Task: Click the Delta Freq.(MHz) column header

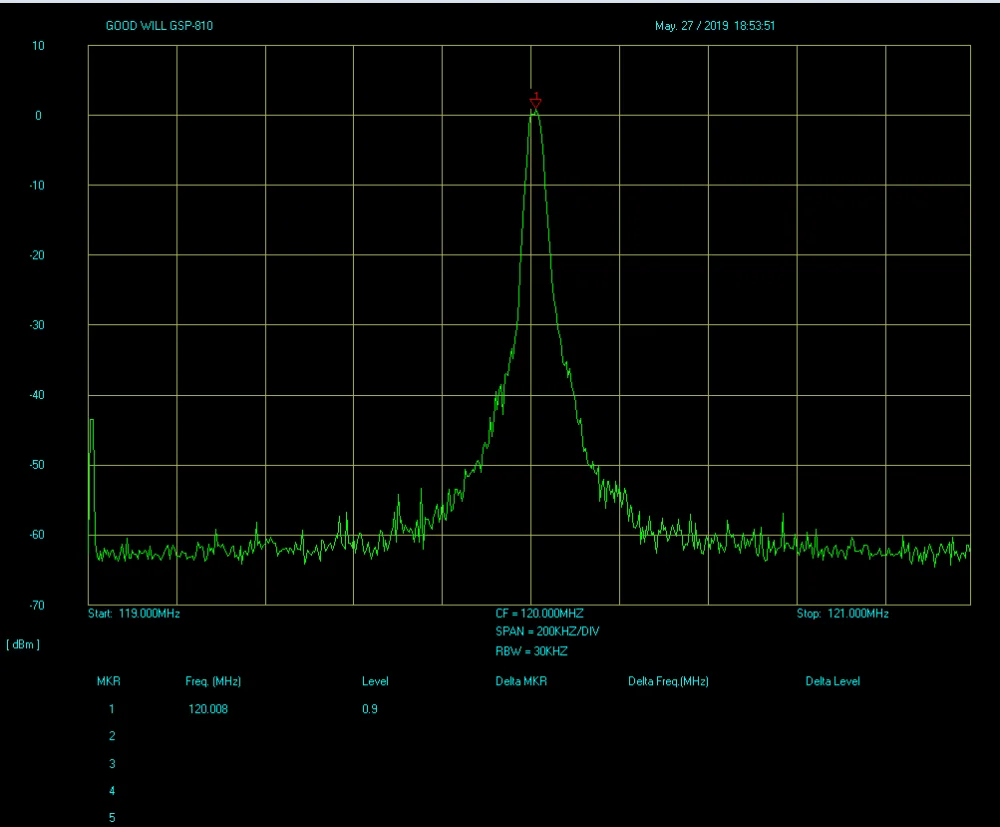Action: tap(668, 682)
